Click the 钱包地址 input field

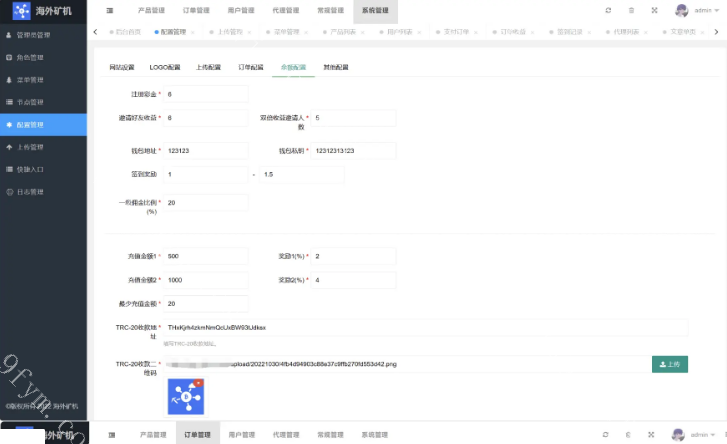(x=205, y=150)
